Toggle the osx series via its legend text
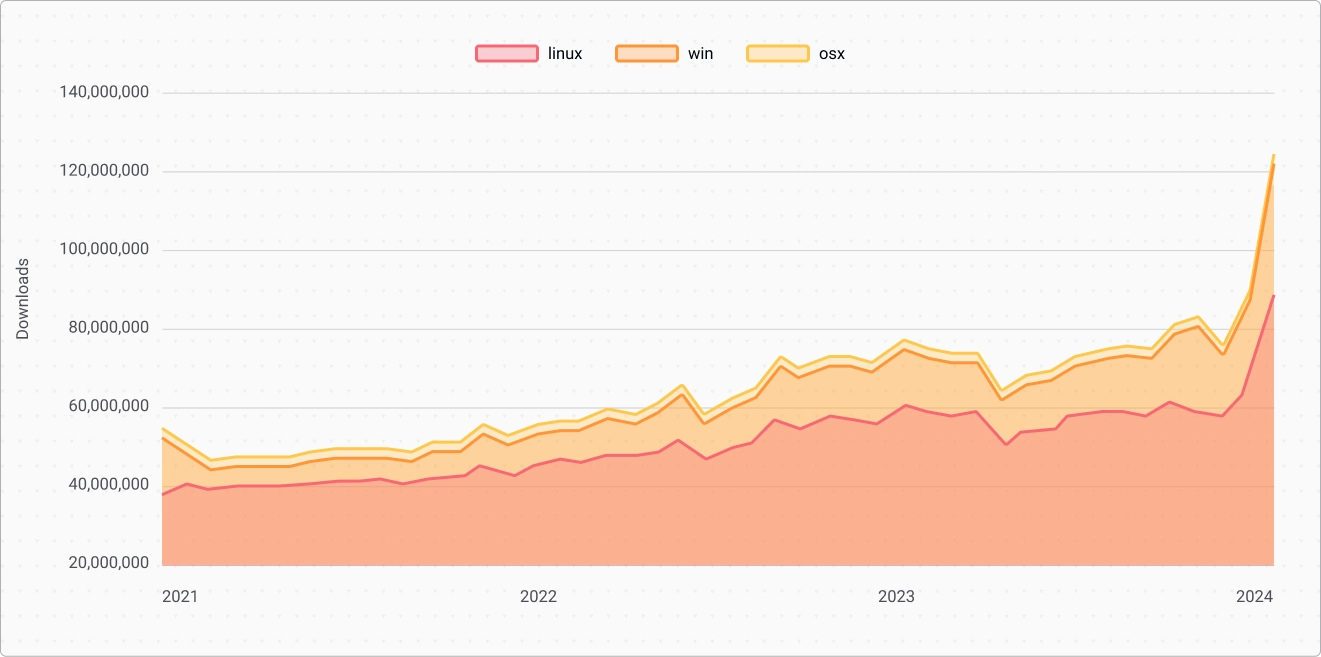The height and width of the screenshot is (657, 1321). 832,54
